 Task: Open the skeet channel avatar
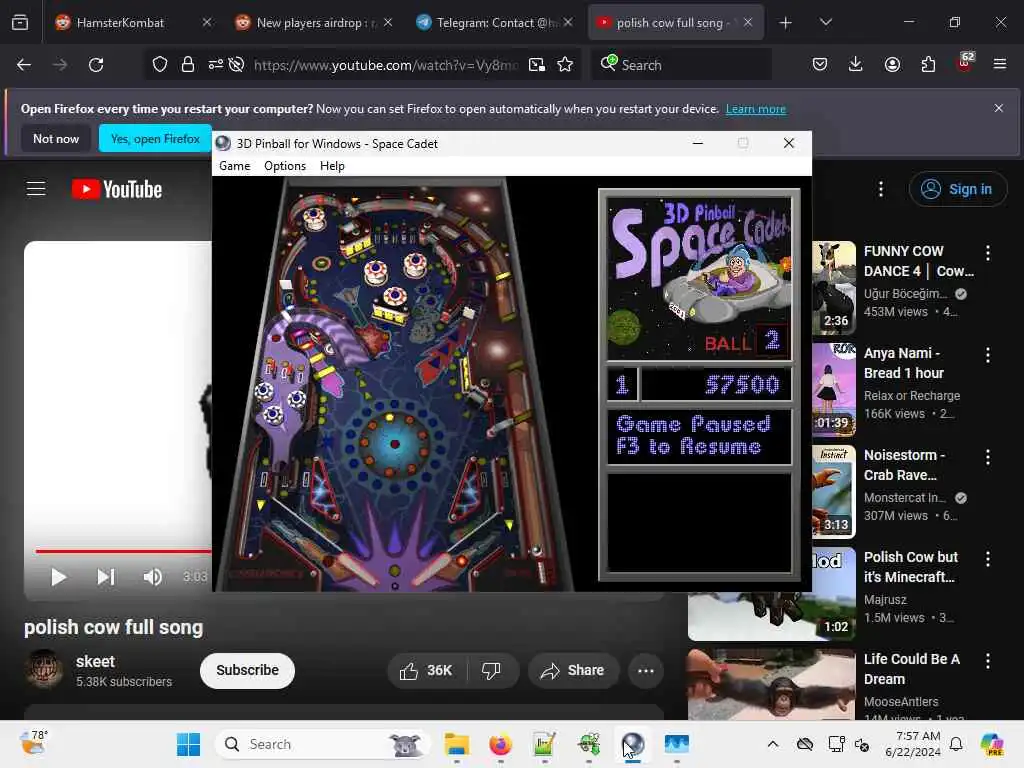44,669
